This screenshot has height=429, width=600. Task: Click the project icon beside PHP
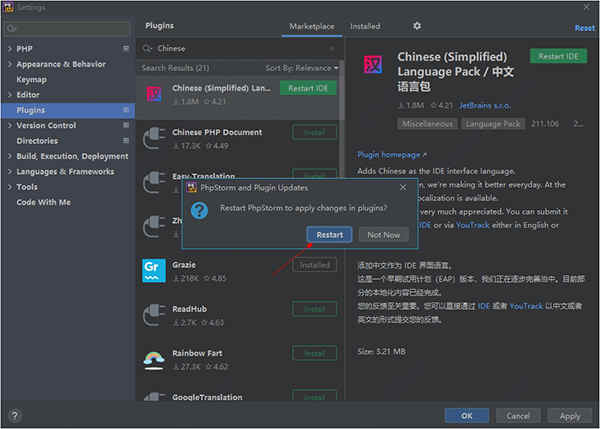pos(126,48)
